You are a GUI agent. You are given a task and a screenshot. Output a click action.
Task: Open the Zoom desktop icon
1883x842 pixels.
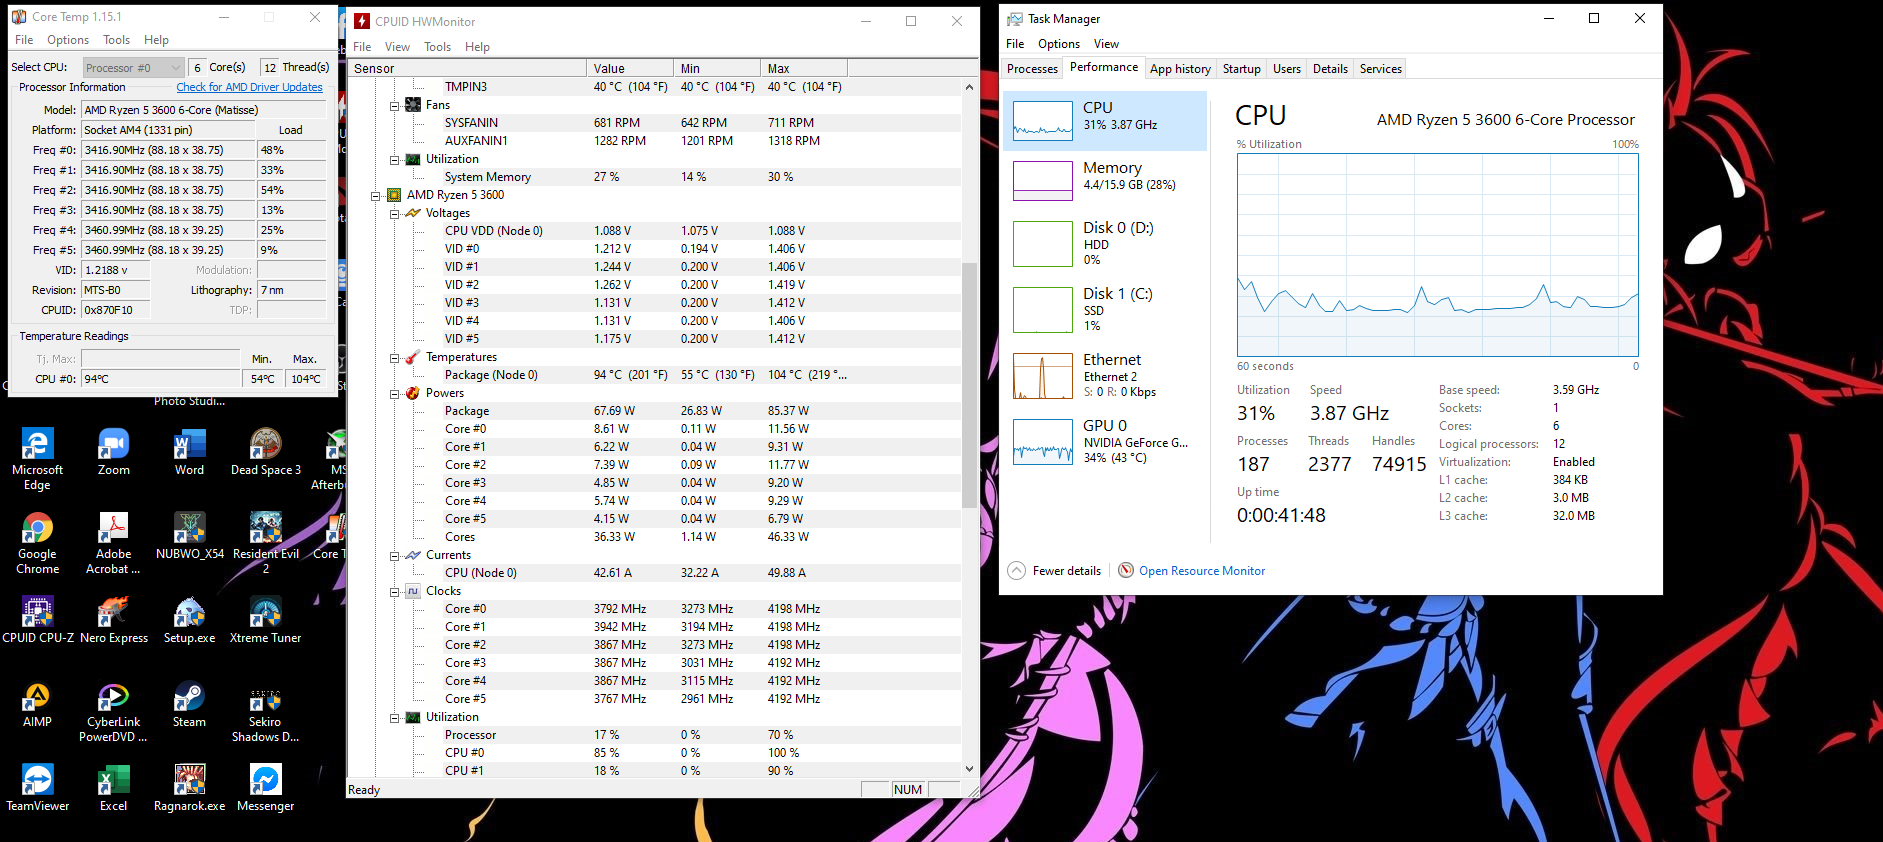113,452
